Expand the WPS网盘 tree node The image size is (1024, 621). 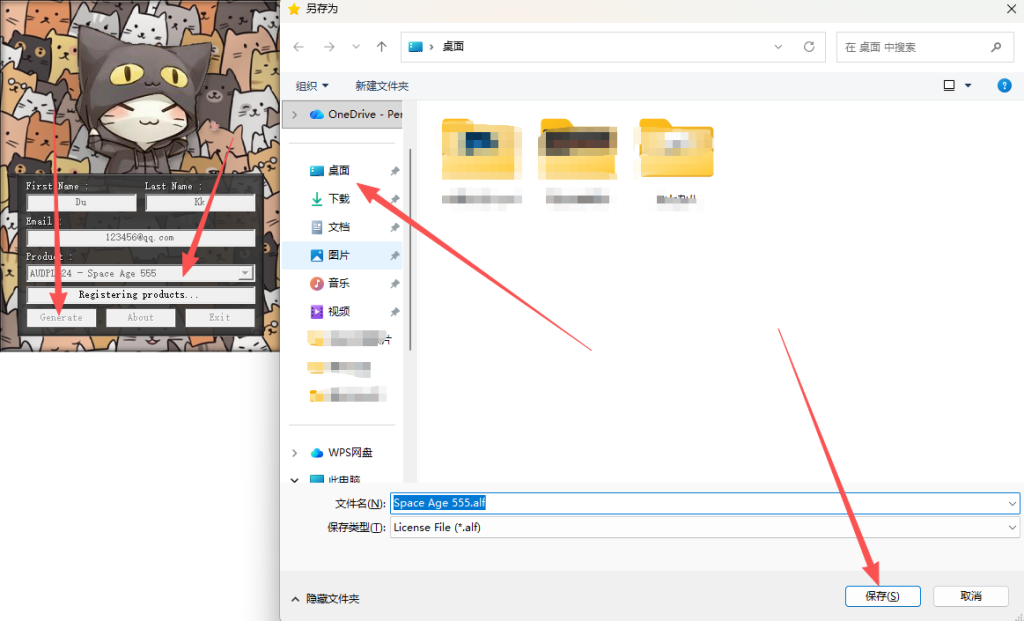pyautogui.click(x=295, y=453)
